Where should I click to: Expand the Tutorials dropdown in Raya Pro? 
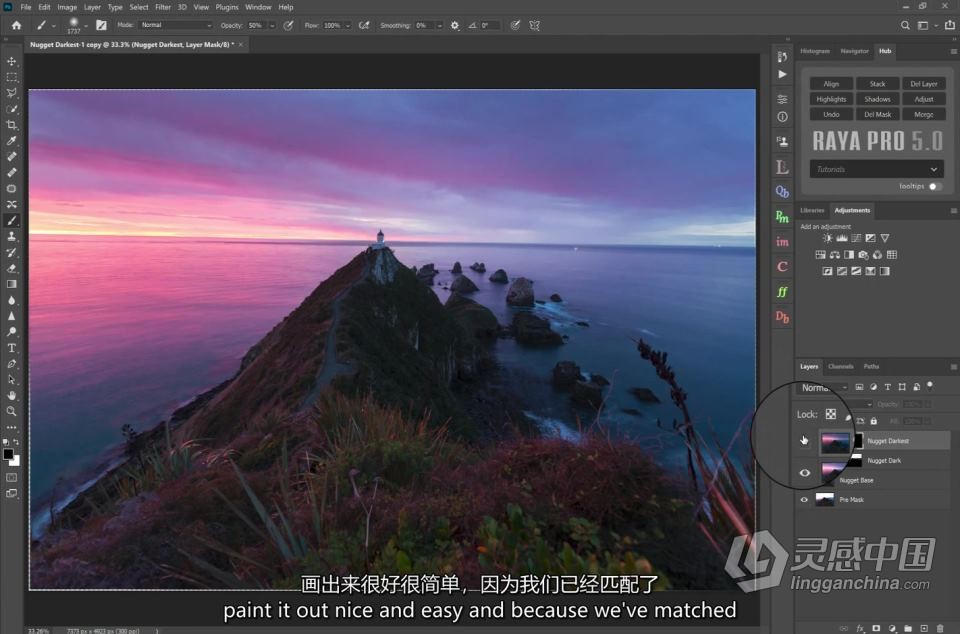(877, 169)
